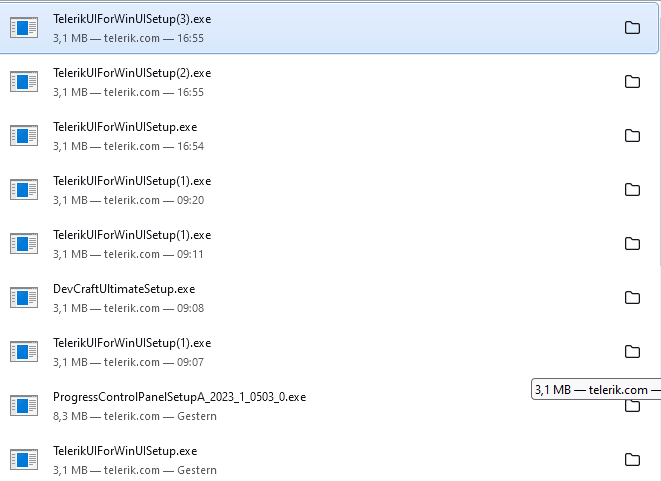
Task: Click file icon of the 09:07 download
Action: [x=24, y=352]
